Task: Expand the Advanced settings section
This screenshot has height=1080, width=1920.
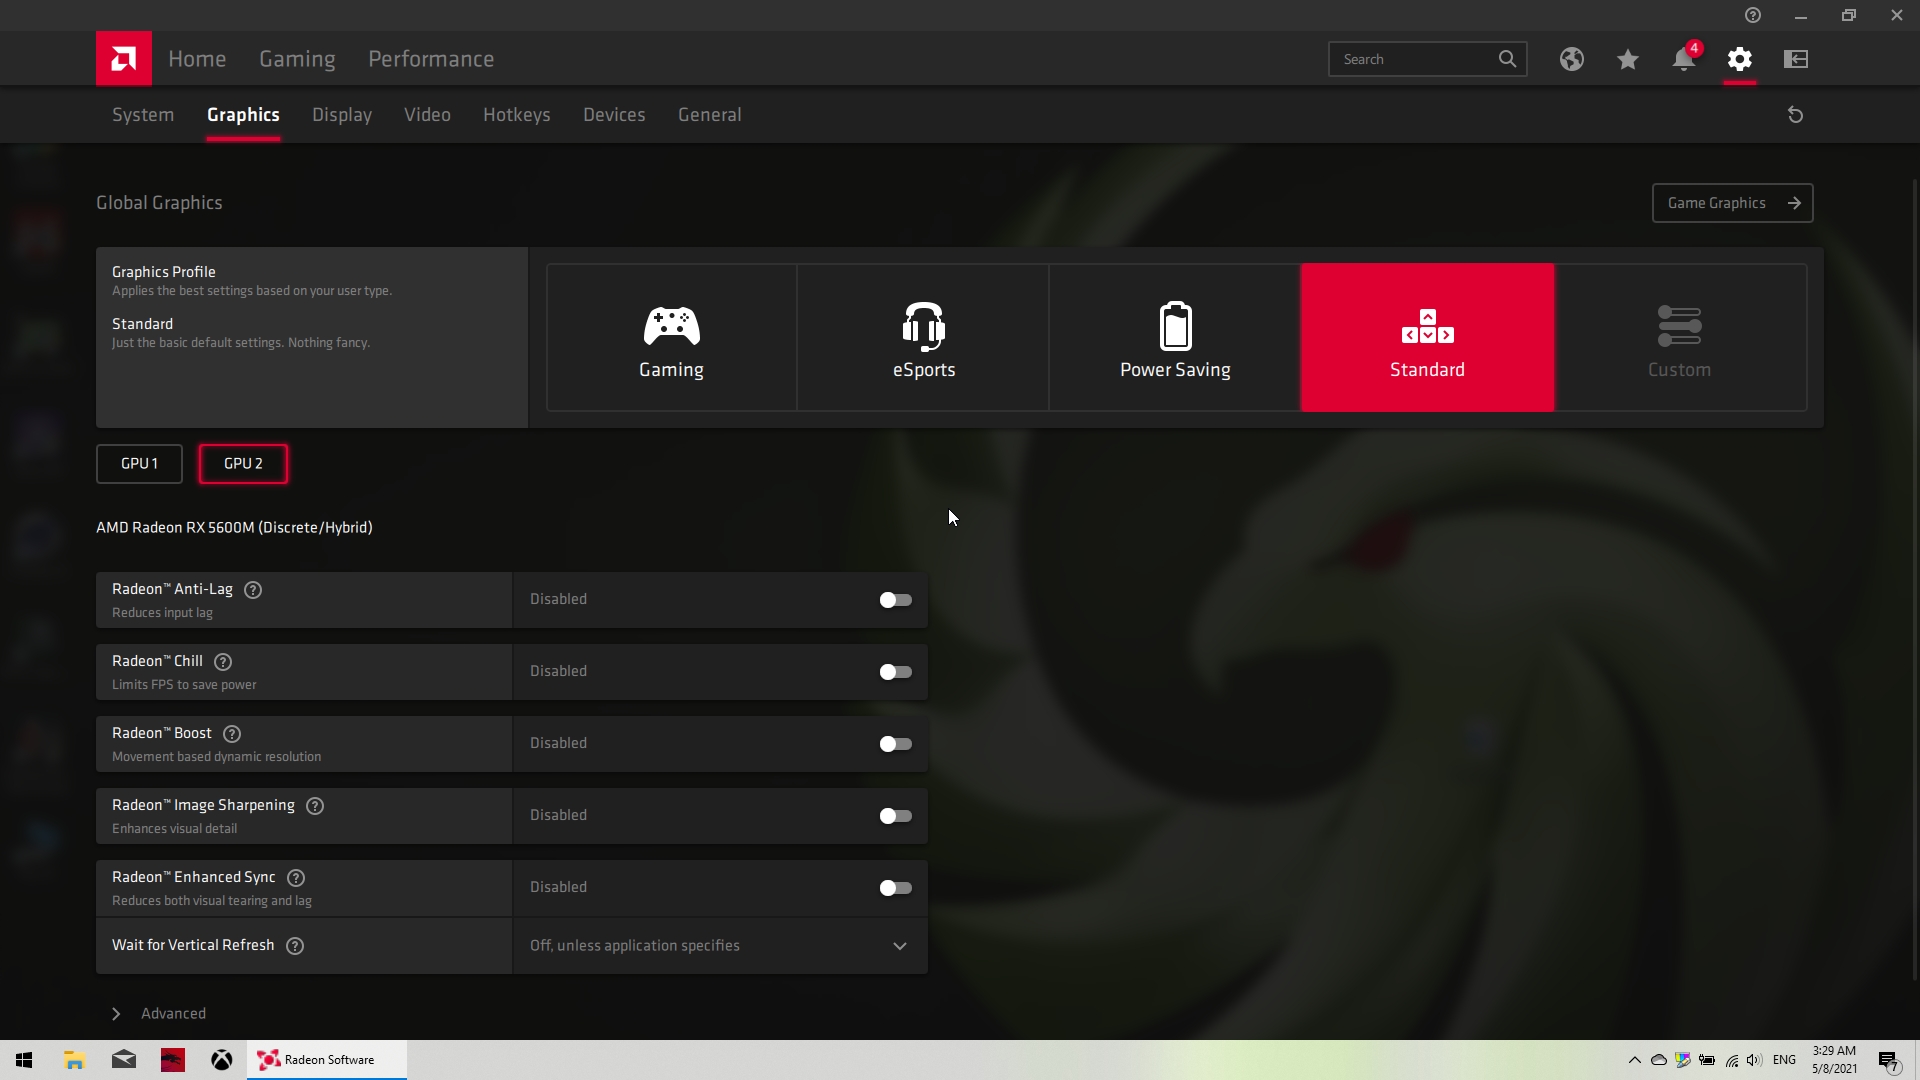Action: (116, 1014)
